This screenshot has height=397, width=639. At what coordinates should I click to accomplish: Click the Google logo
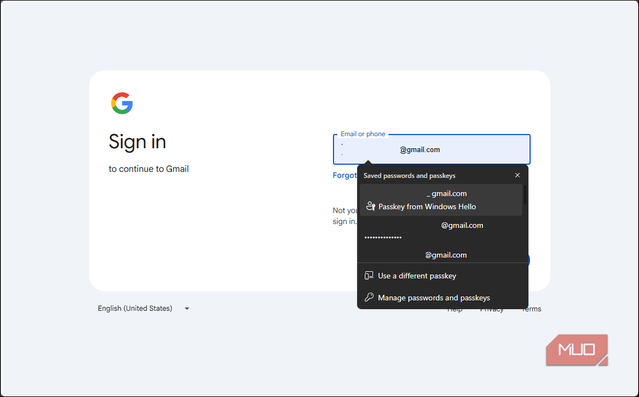coord(122,103)
